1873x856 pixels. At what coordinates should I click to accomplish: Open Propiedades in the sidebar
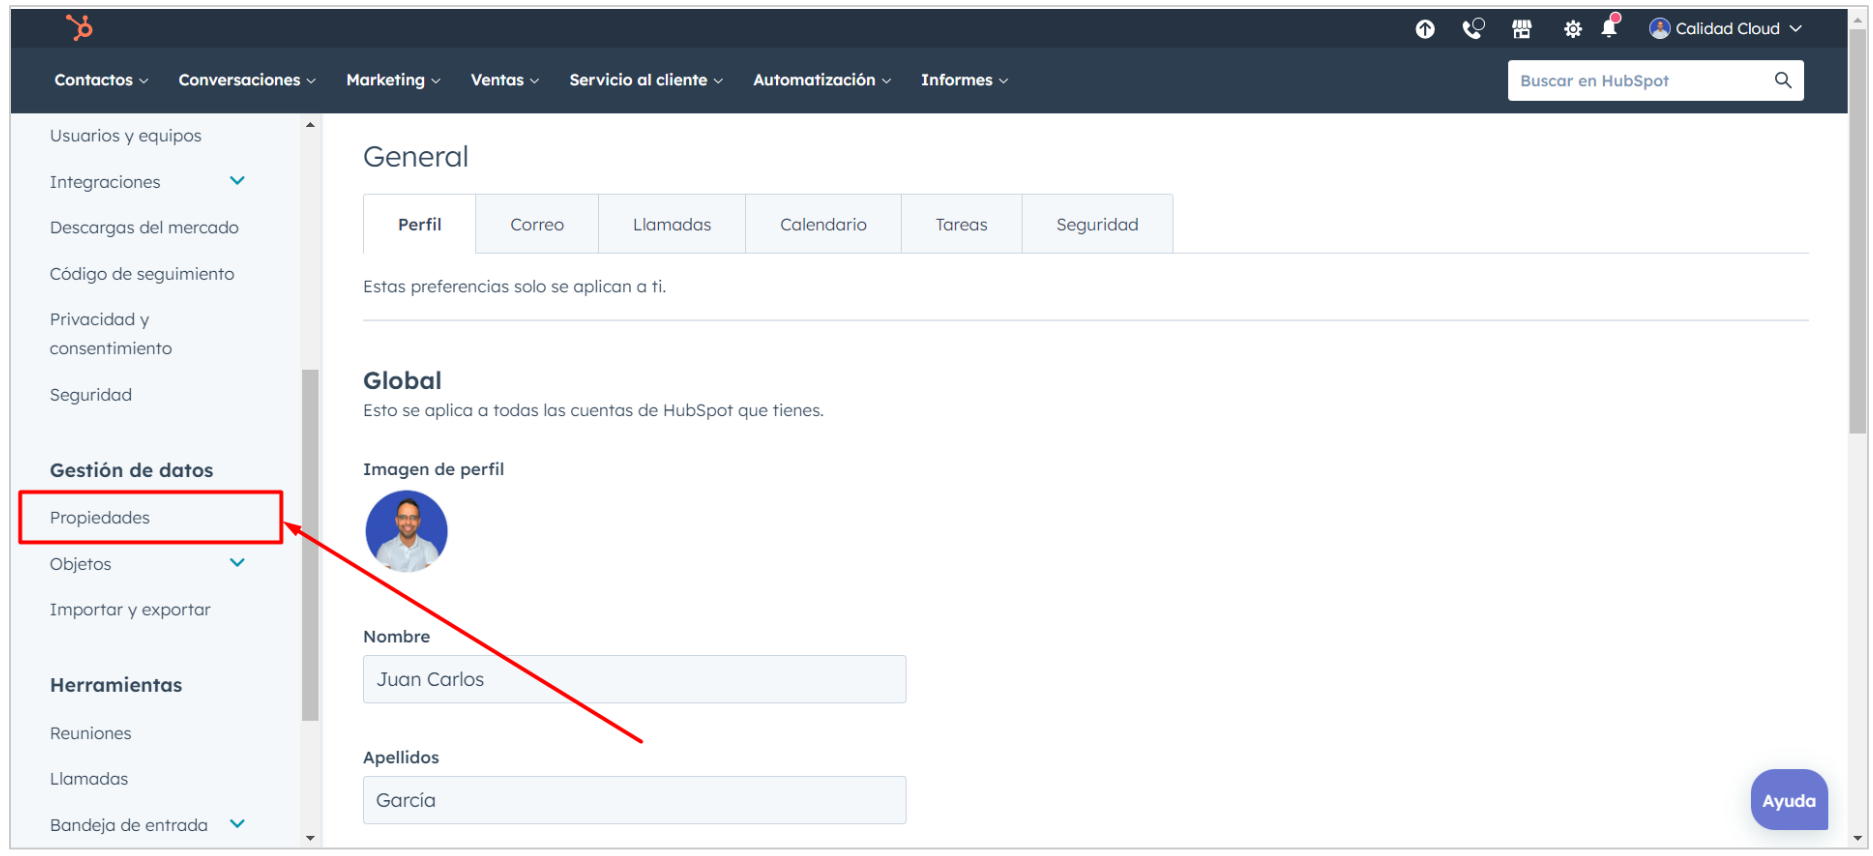(x=100, y=518)
